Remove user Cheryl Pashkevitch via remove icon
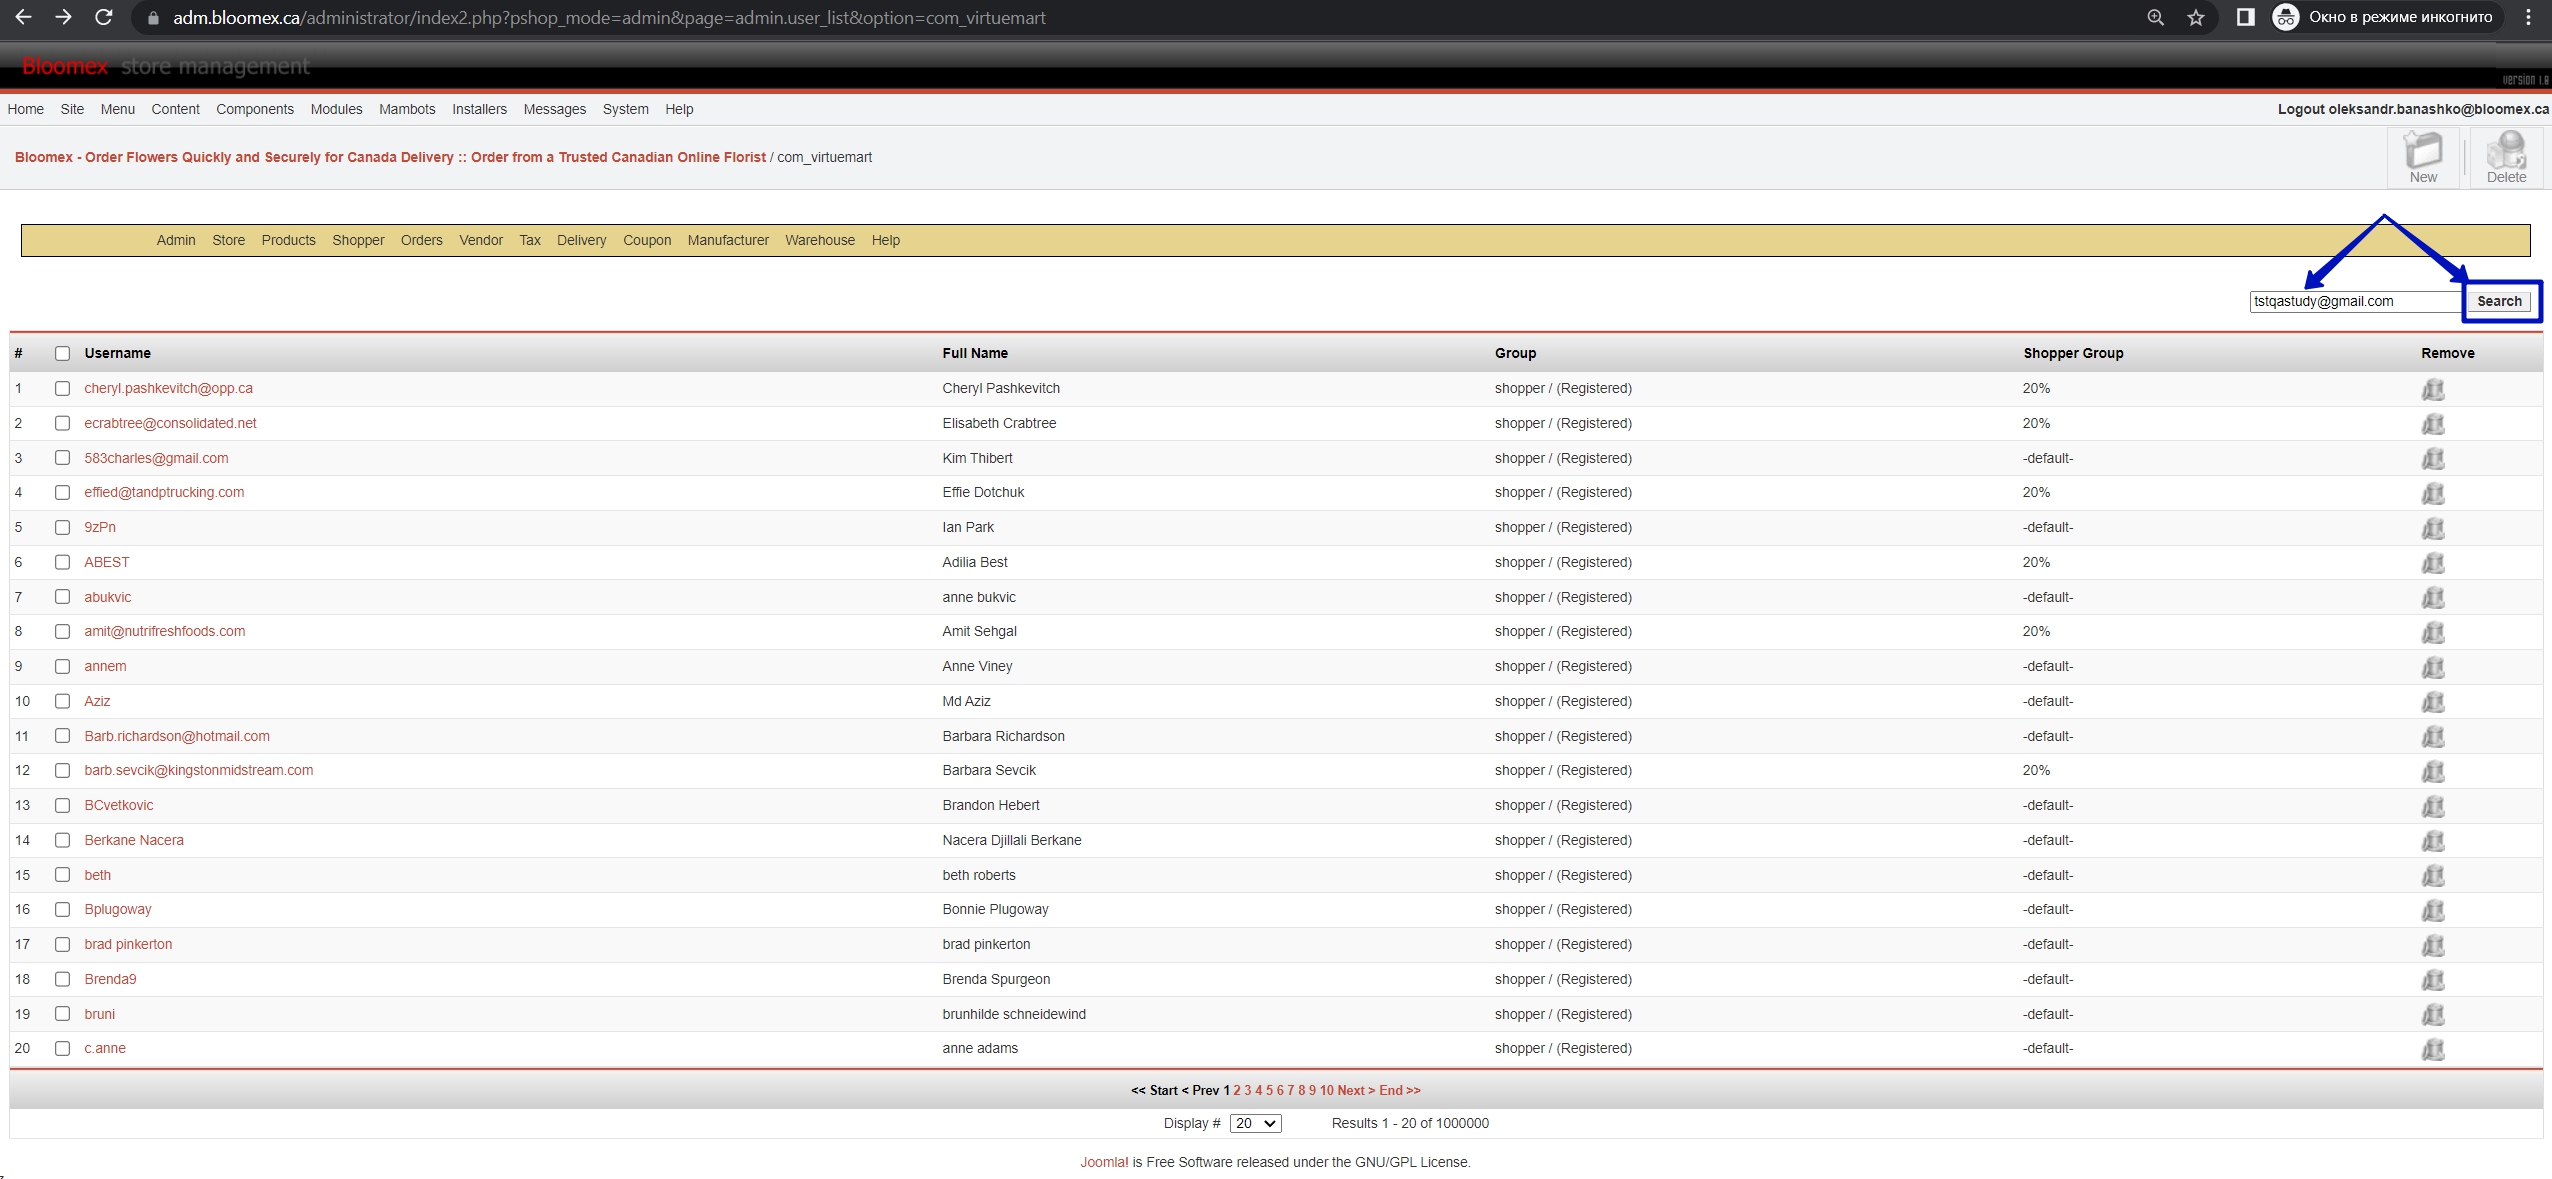The width and height of the screenshot is (2552, 1179). pos(2433,389)
